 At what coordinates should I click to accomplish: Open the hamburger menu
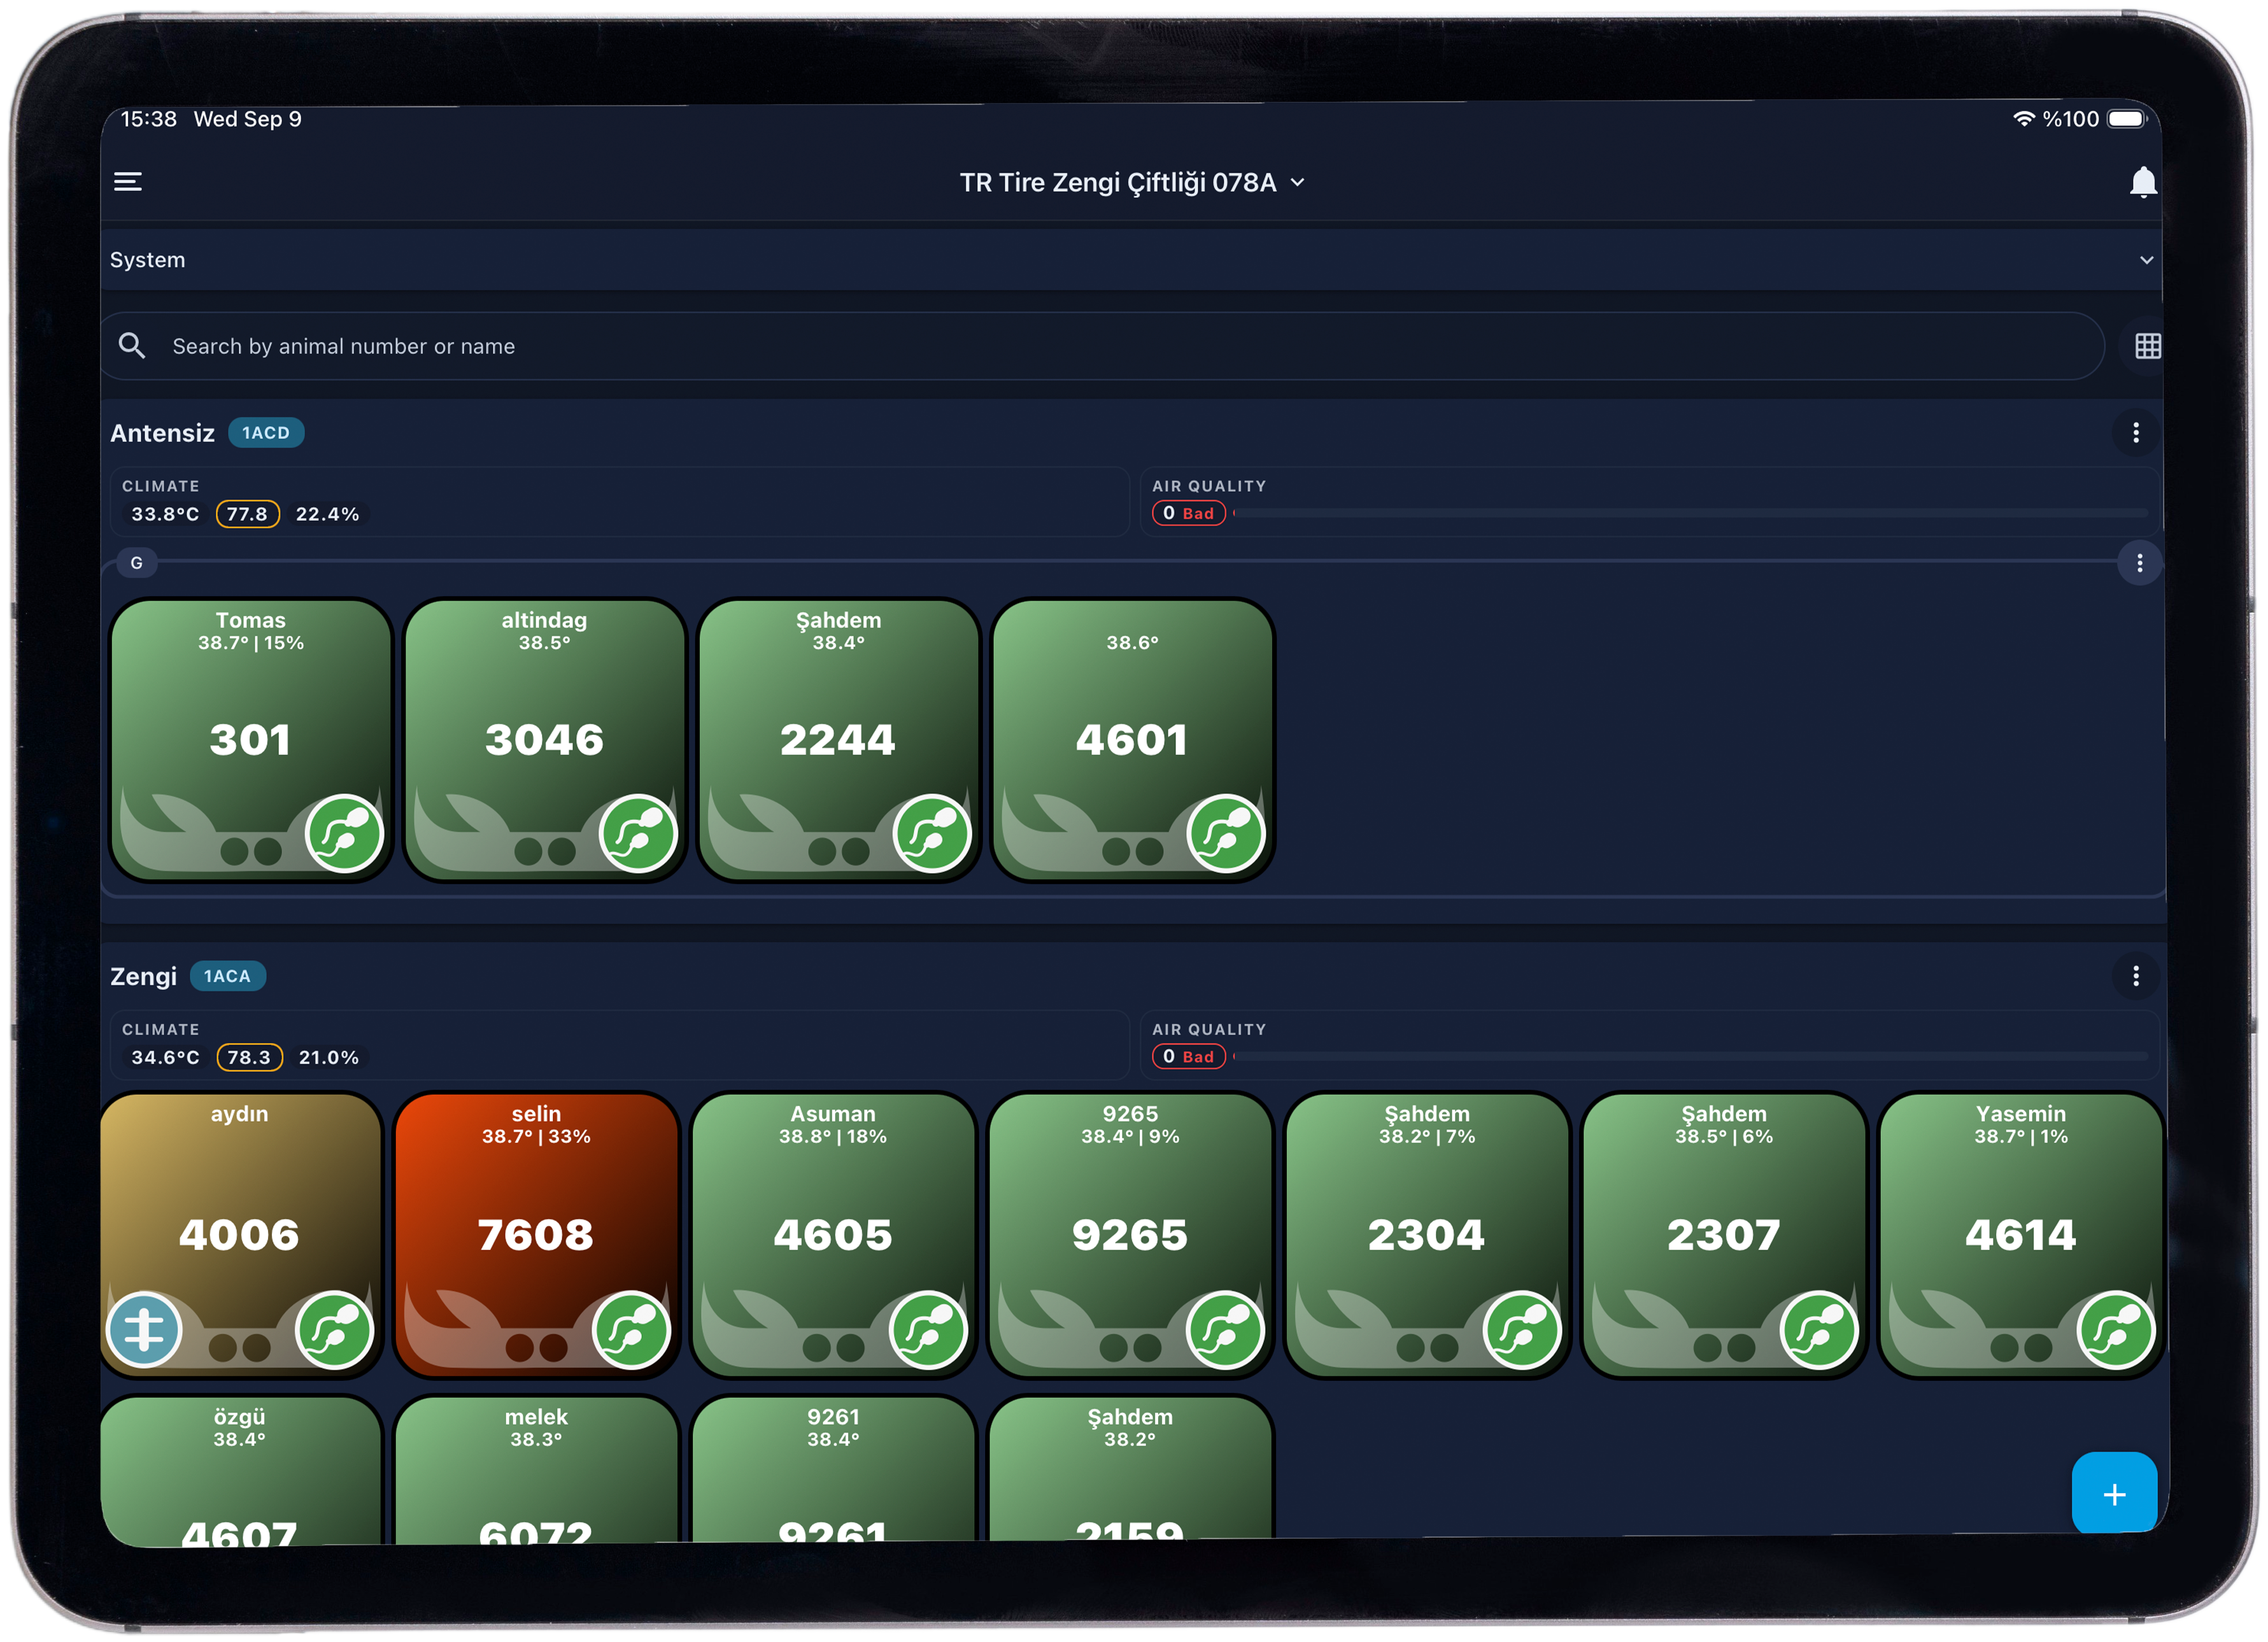point(128,182)
